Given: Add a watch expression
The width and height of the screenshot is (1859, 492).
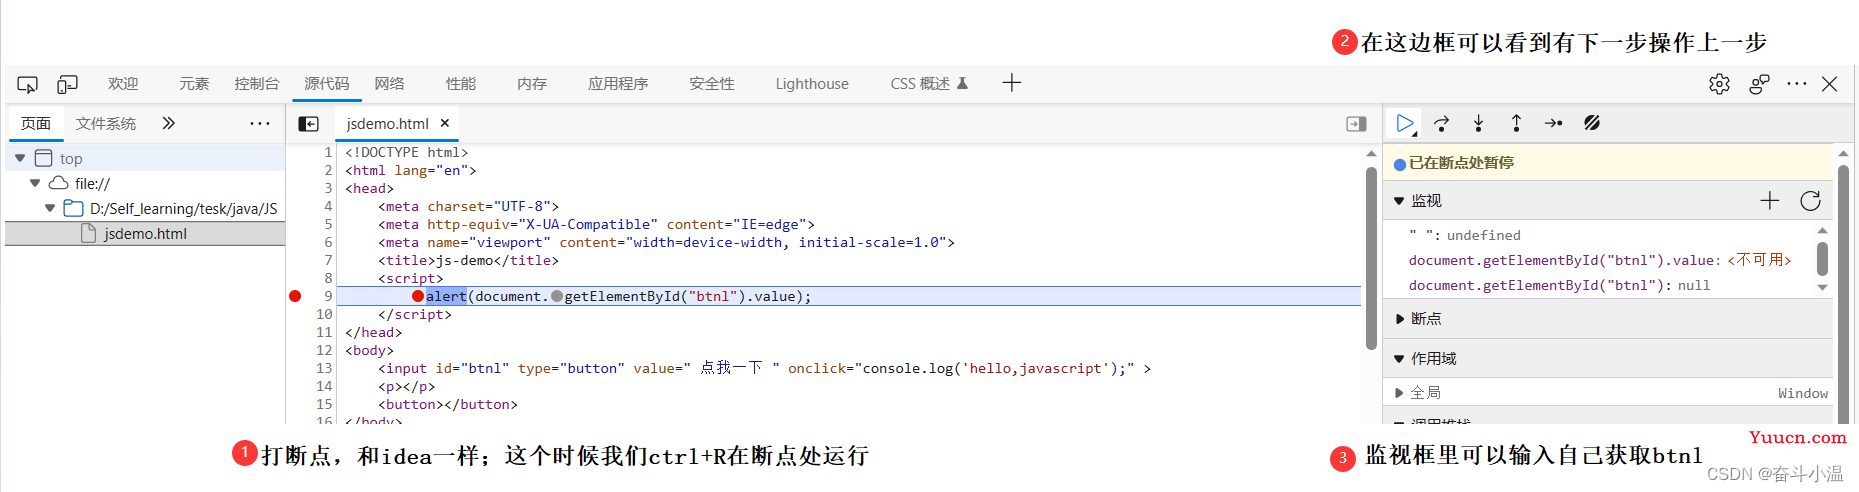Looking at the screenshot, I should [1770, 201].
